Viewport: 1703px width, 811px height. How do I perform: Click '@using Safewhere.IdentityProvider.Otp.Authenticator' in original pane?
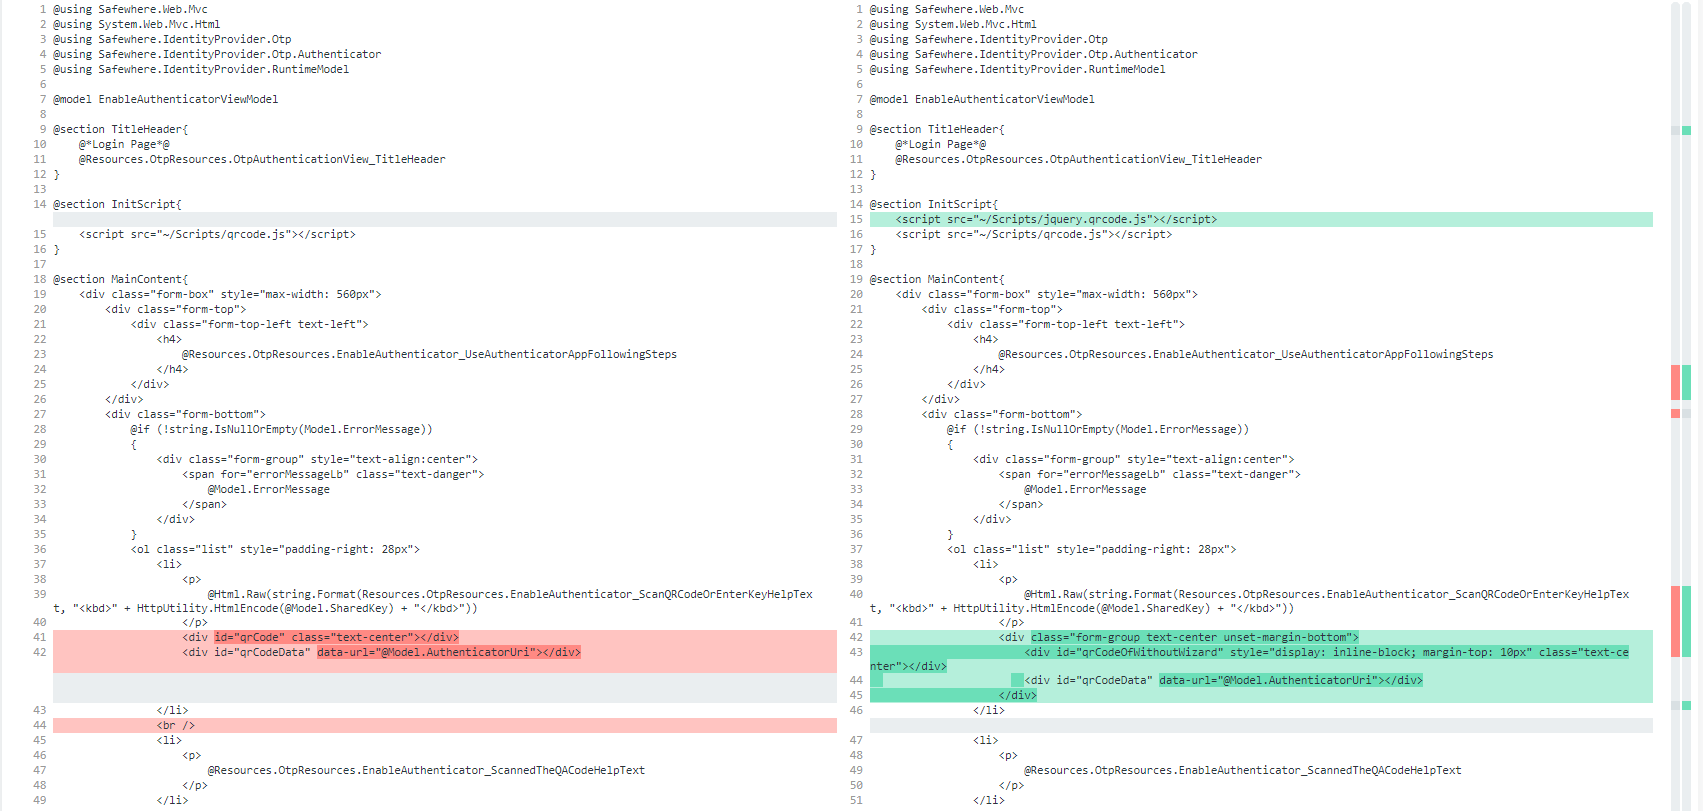217,54
